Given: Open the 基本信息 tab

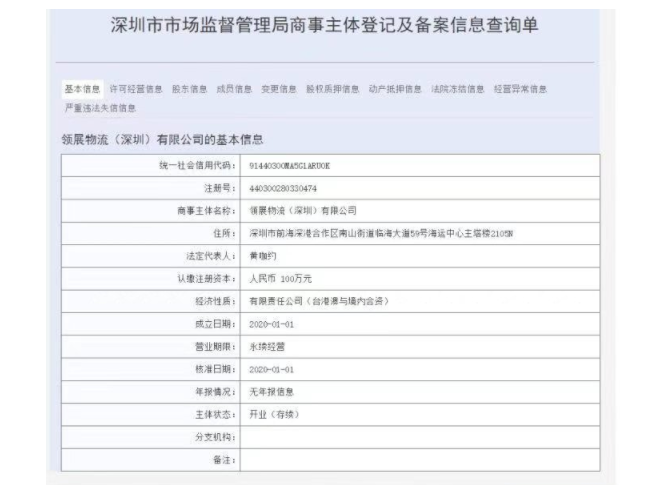Looking at the screenshot, I should pyautogui.click(x=82, y=89).
